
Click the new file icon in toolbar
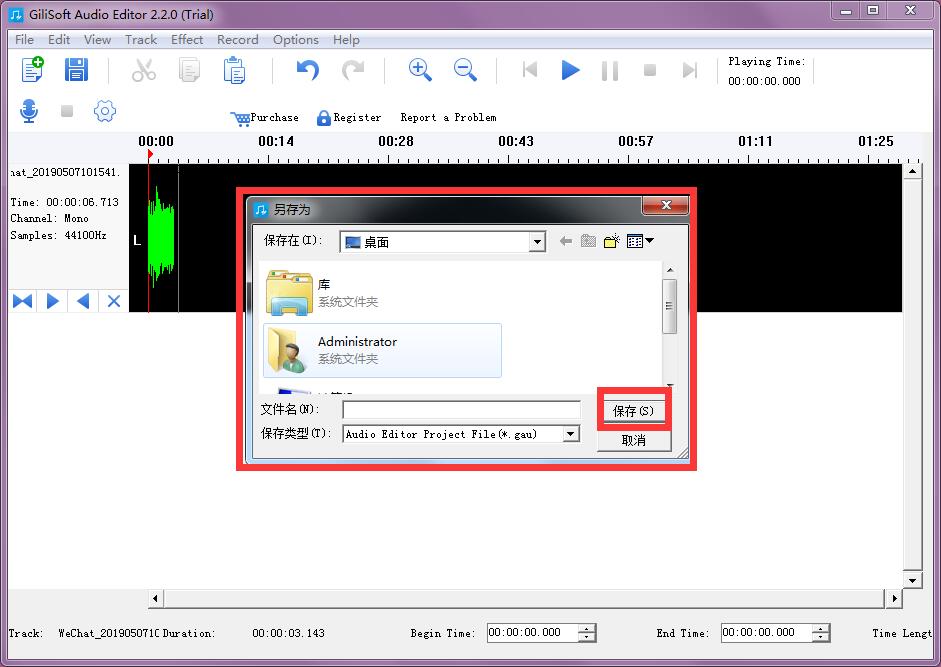[32, 70]
